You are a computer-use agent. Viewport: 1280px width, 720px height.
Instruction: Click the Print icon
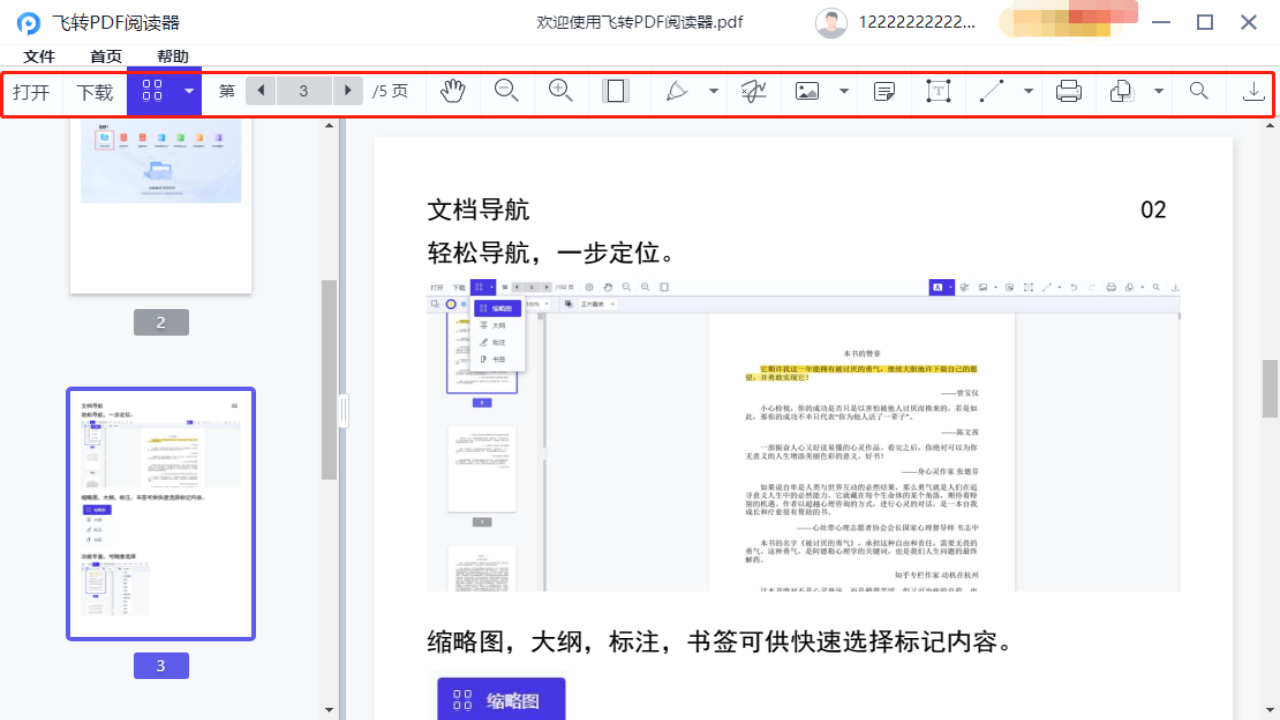pos(1068,91)
